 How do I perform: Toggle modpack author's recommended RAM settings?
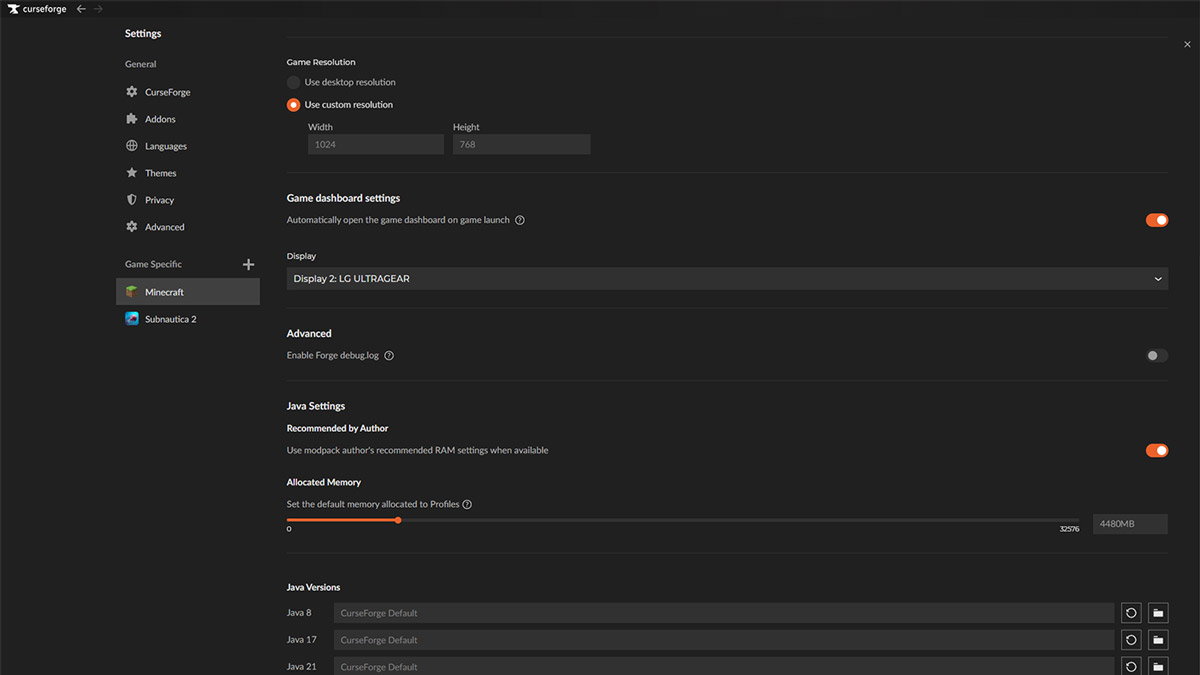click(x=1157, y=451)
